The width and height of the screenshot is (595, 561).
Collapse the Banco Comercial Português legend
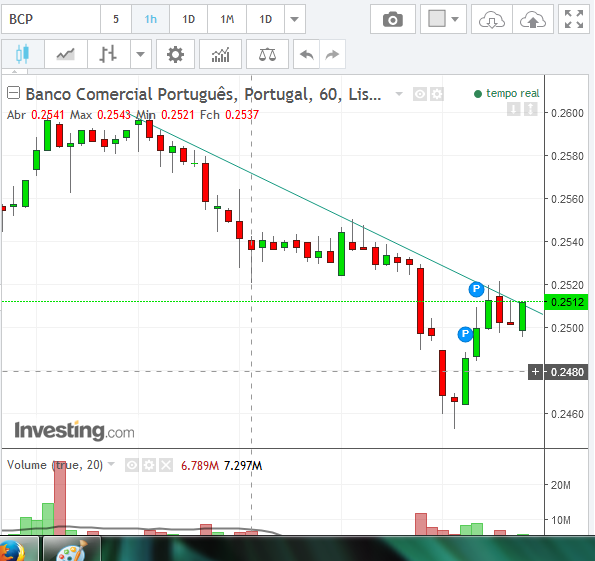click(14, 93)
